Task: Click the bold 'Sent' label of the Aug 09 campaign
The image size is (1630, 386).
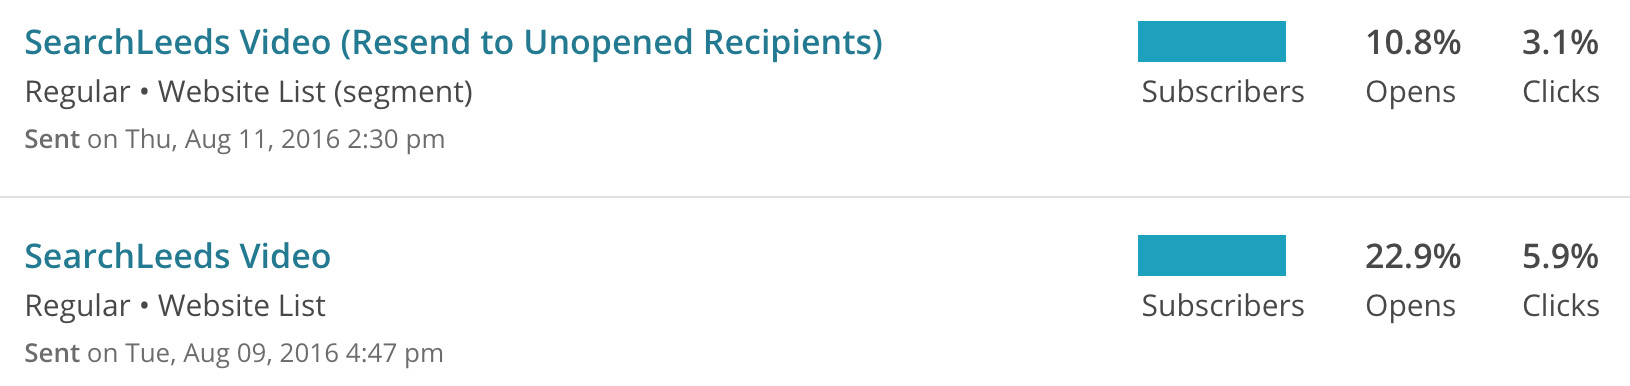Action: click(x=52, y=353)
